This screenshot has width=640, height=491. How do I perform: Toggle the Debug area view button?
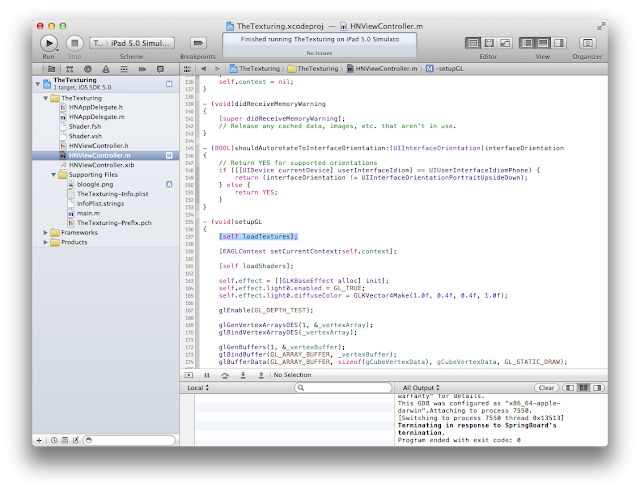click(x=543, y=43)
